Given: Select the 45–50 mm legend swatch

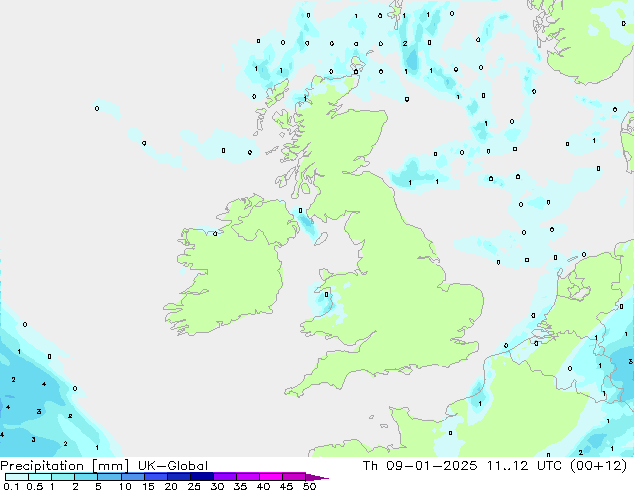Looking at the screenshot, I should coord(294,477).
